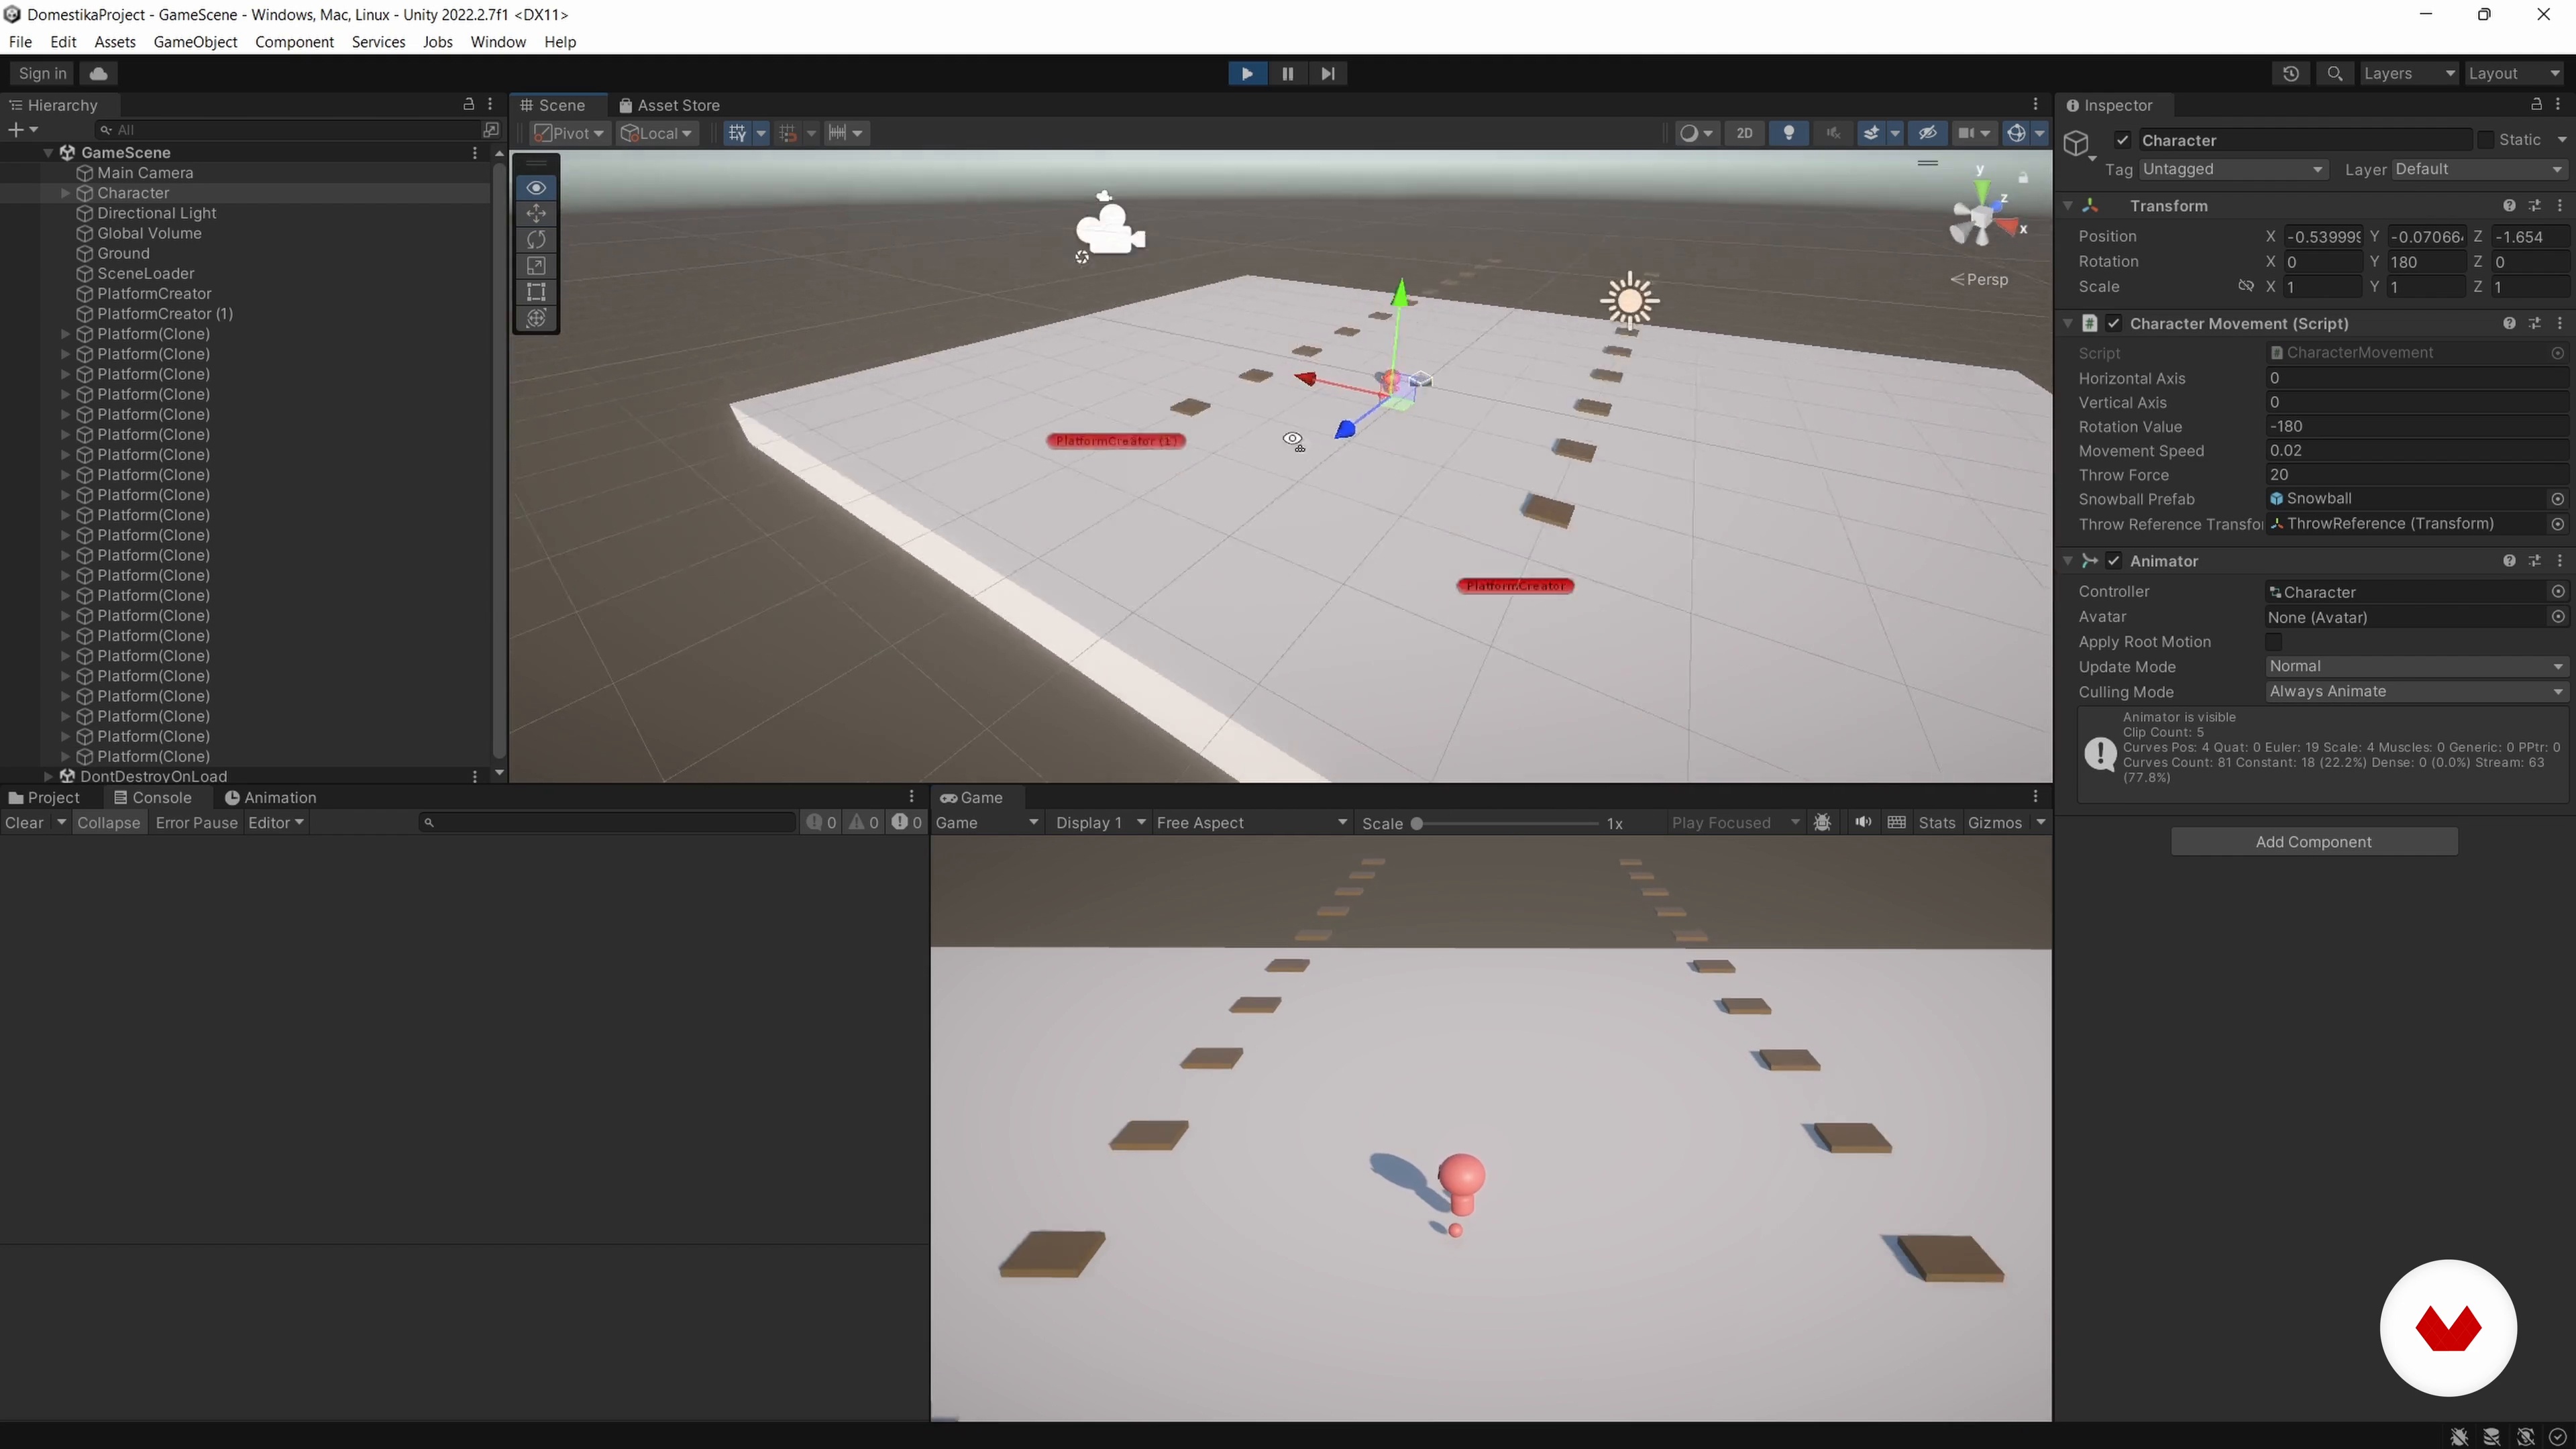The width and height of the screenshot is (2576, 1449).
Task: Select Directional Light in Hierarchy
Action: coord(157,213)
